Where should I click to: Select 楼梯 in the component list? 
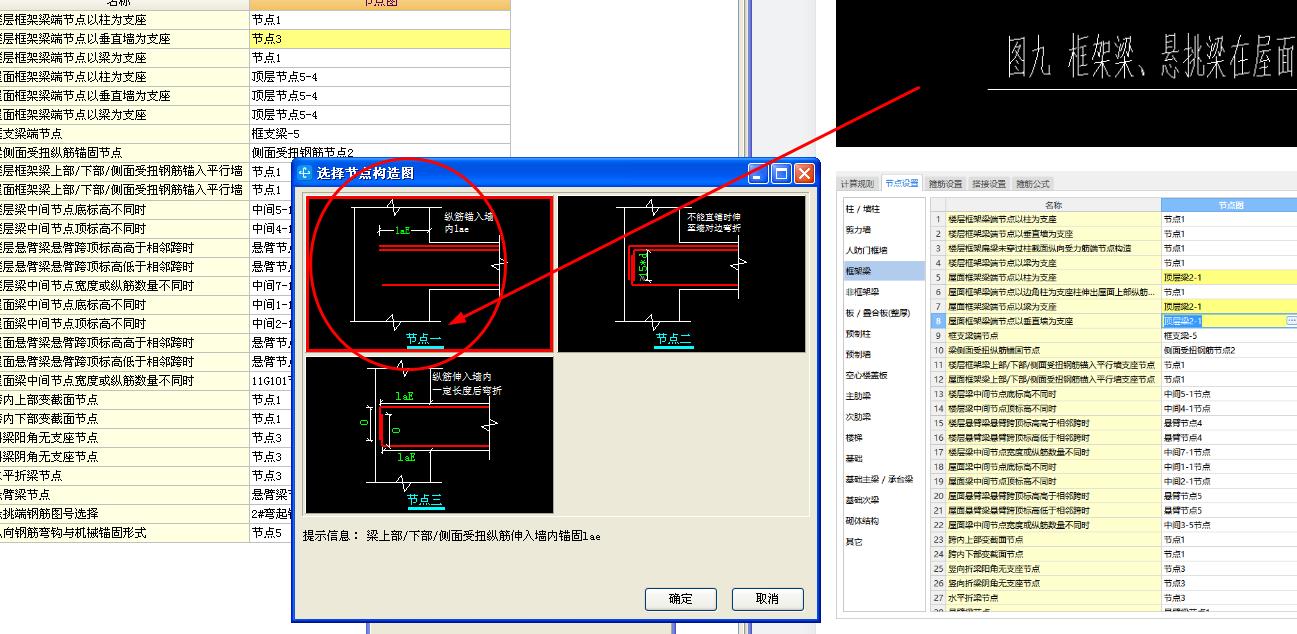click(884, 438)
